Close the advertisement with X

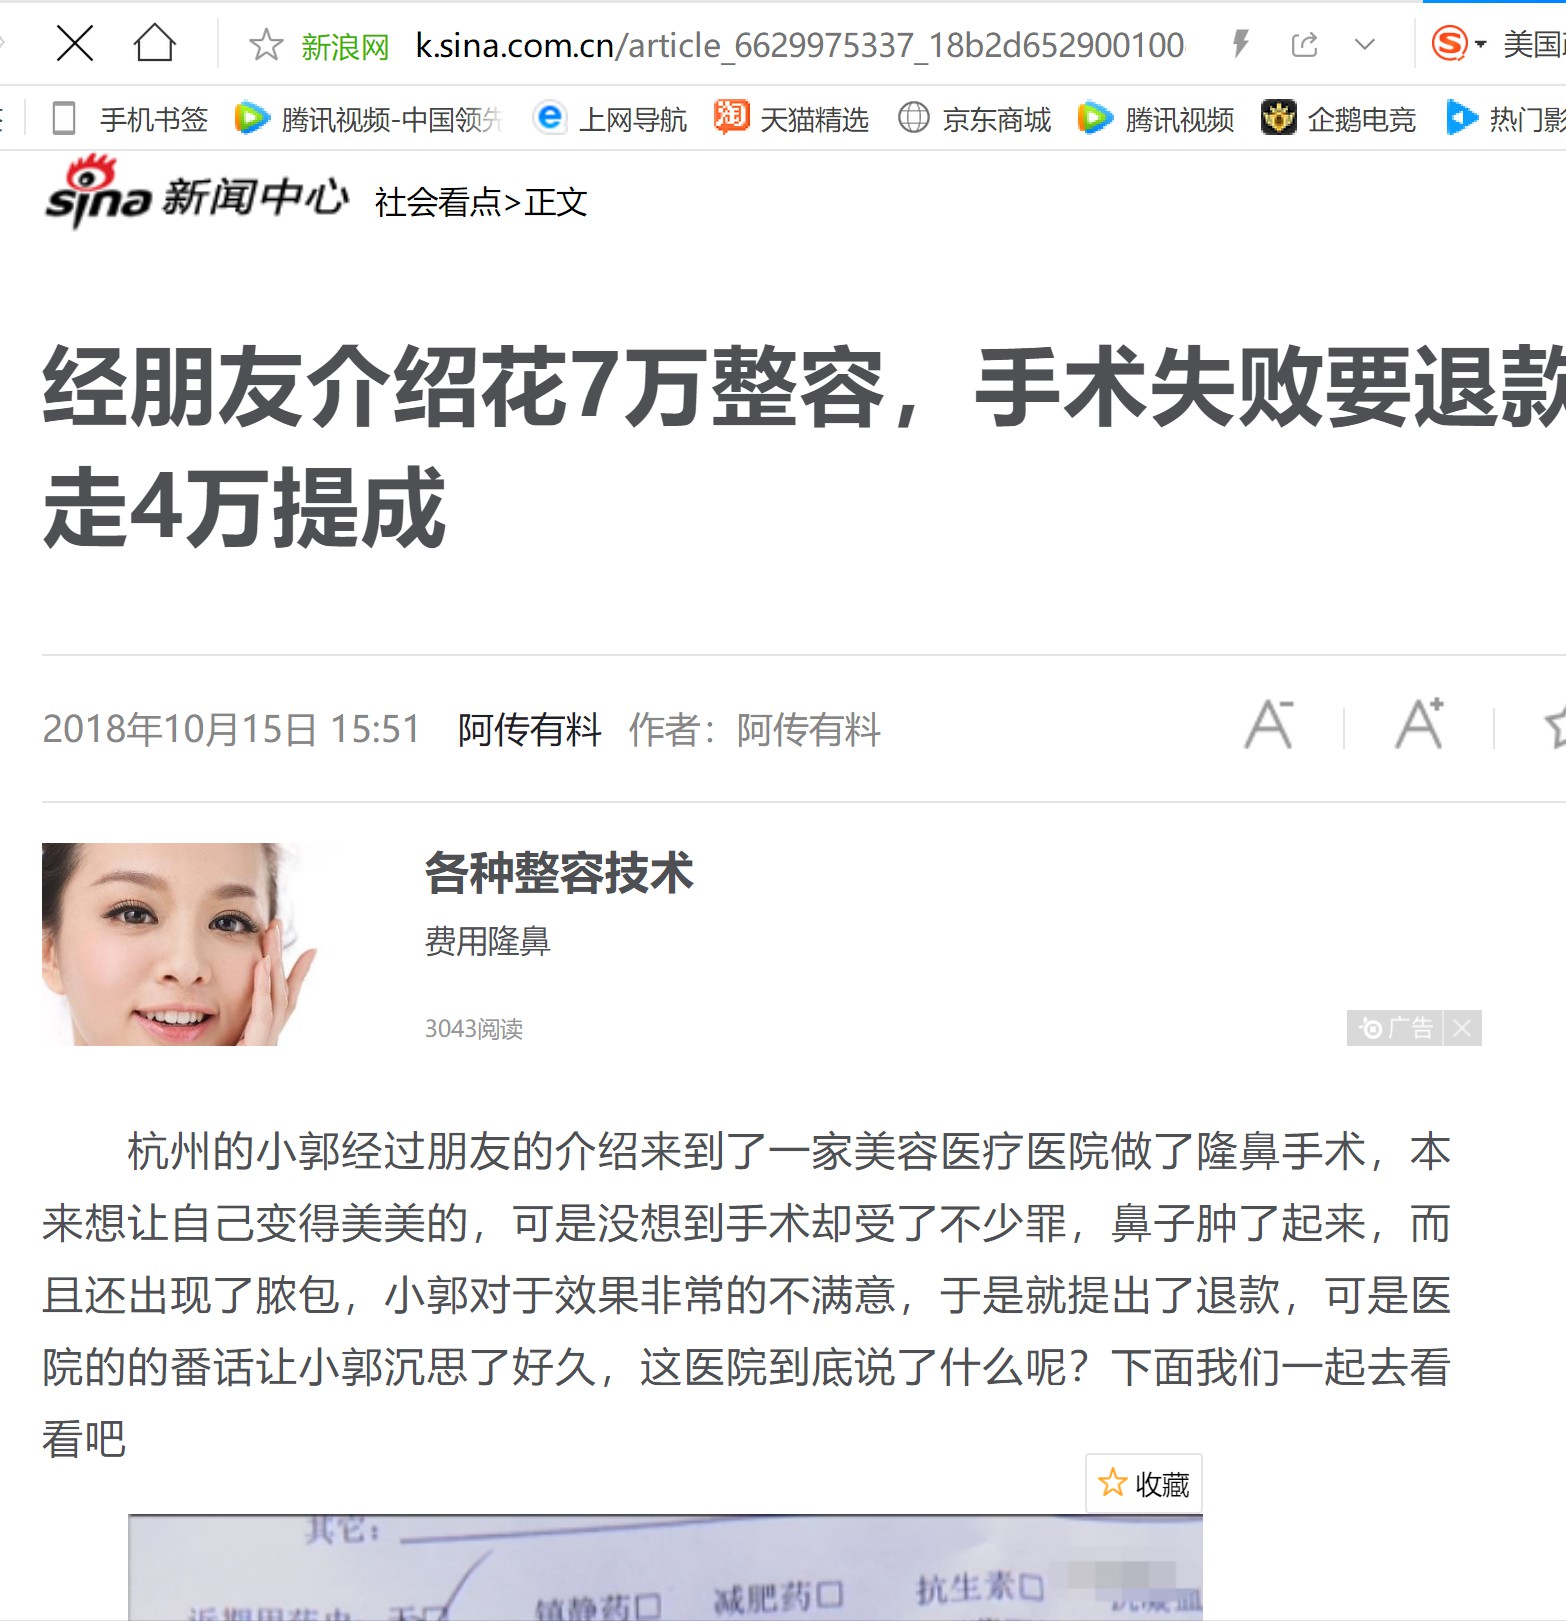[1462, 1028]
